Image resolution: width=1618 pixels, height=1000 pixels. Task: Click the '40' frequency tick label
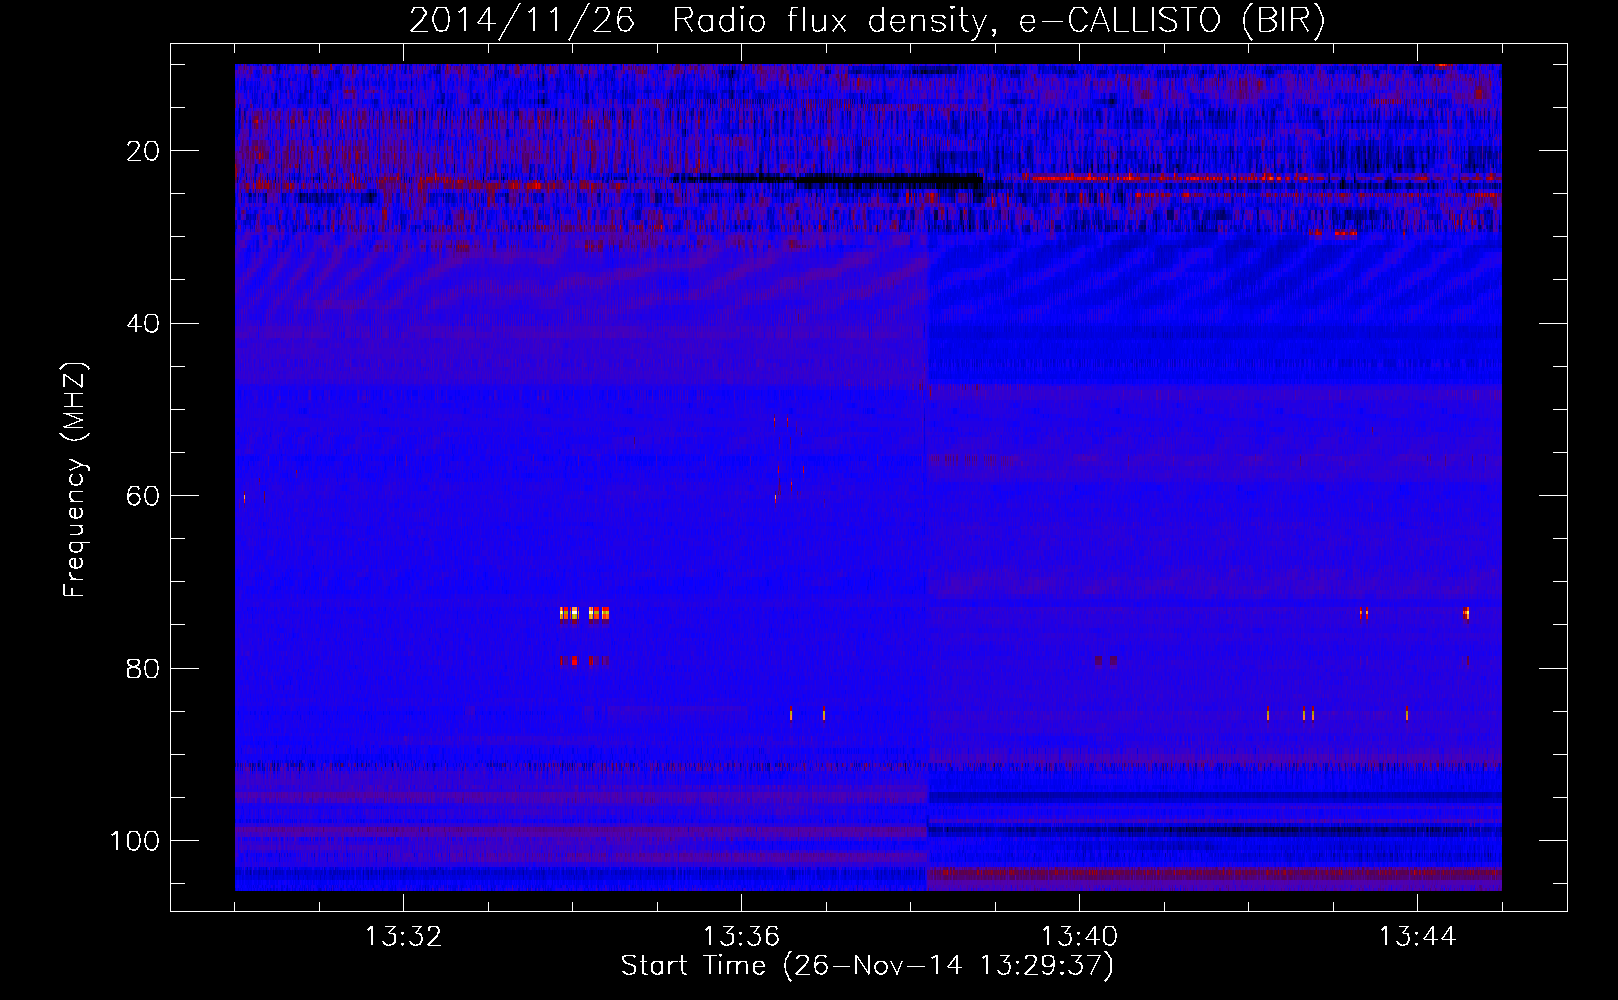(144, 324)
